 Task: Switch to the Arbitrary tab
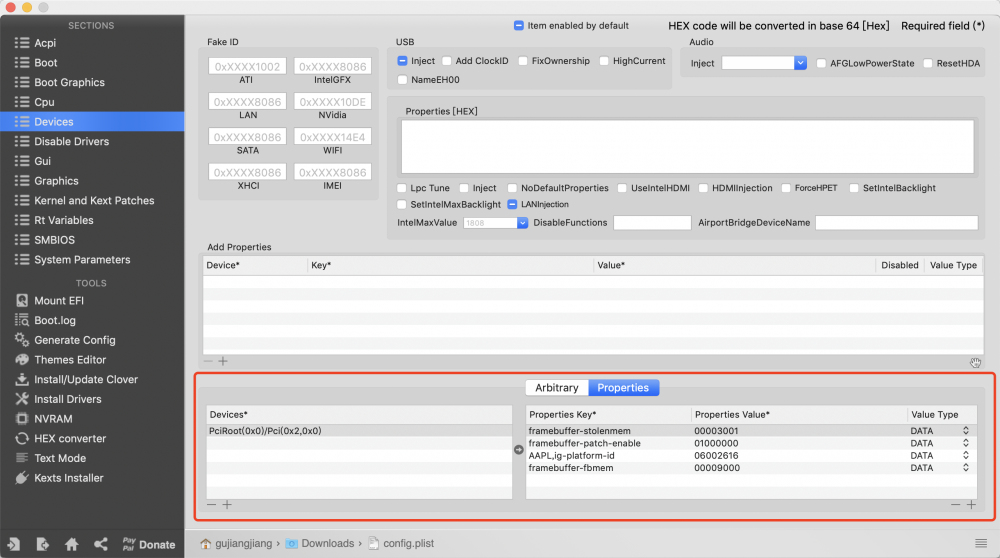tap(557, 388)
